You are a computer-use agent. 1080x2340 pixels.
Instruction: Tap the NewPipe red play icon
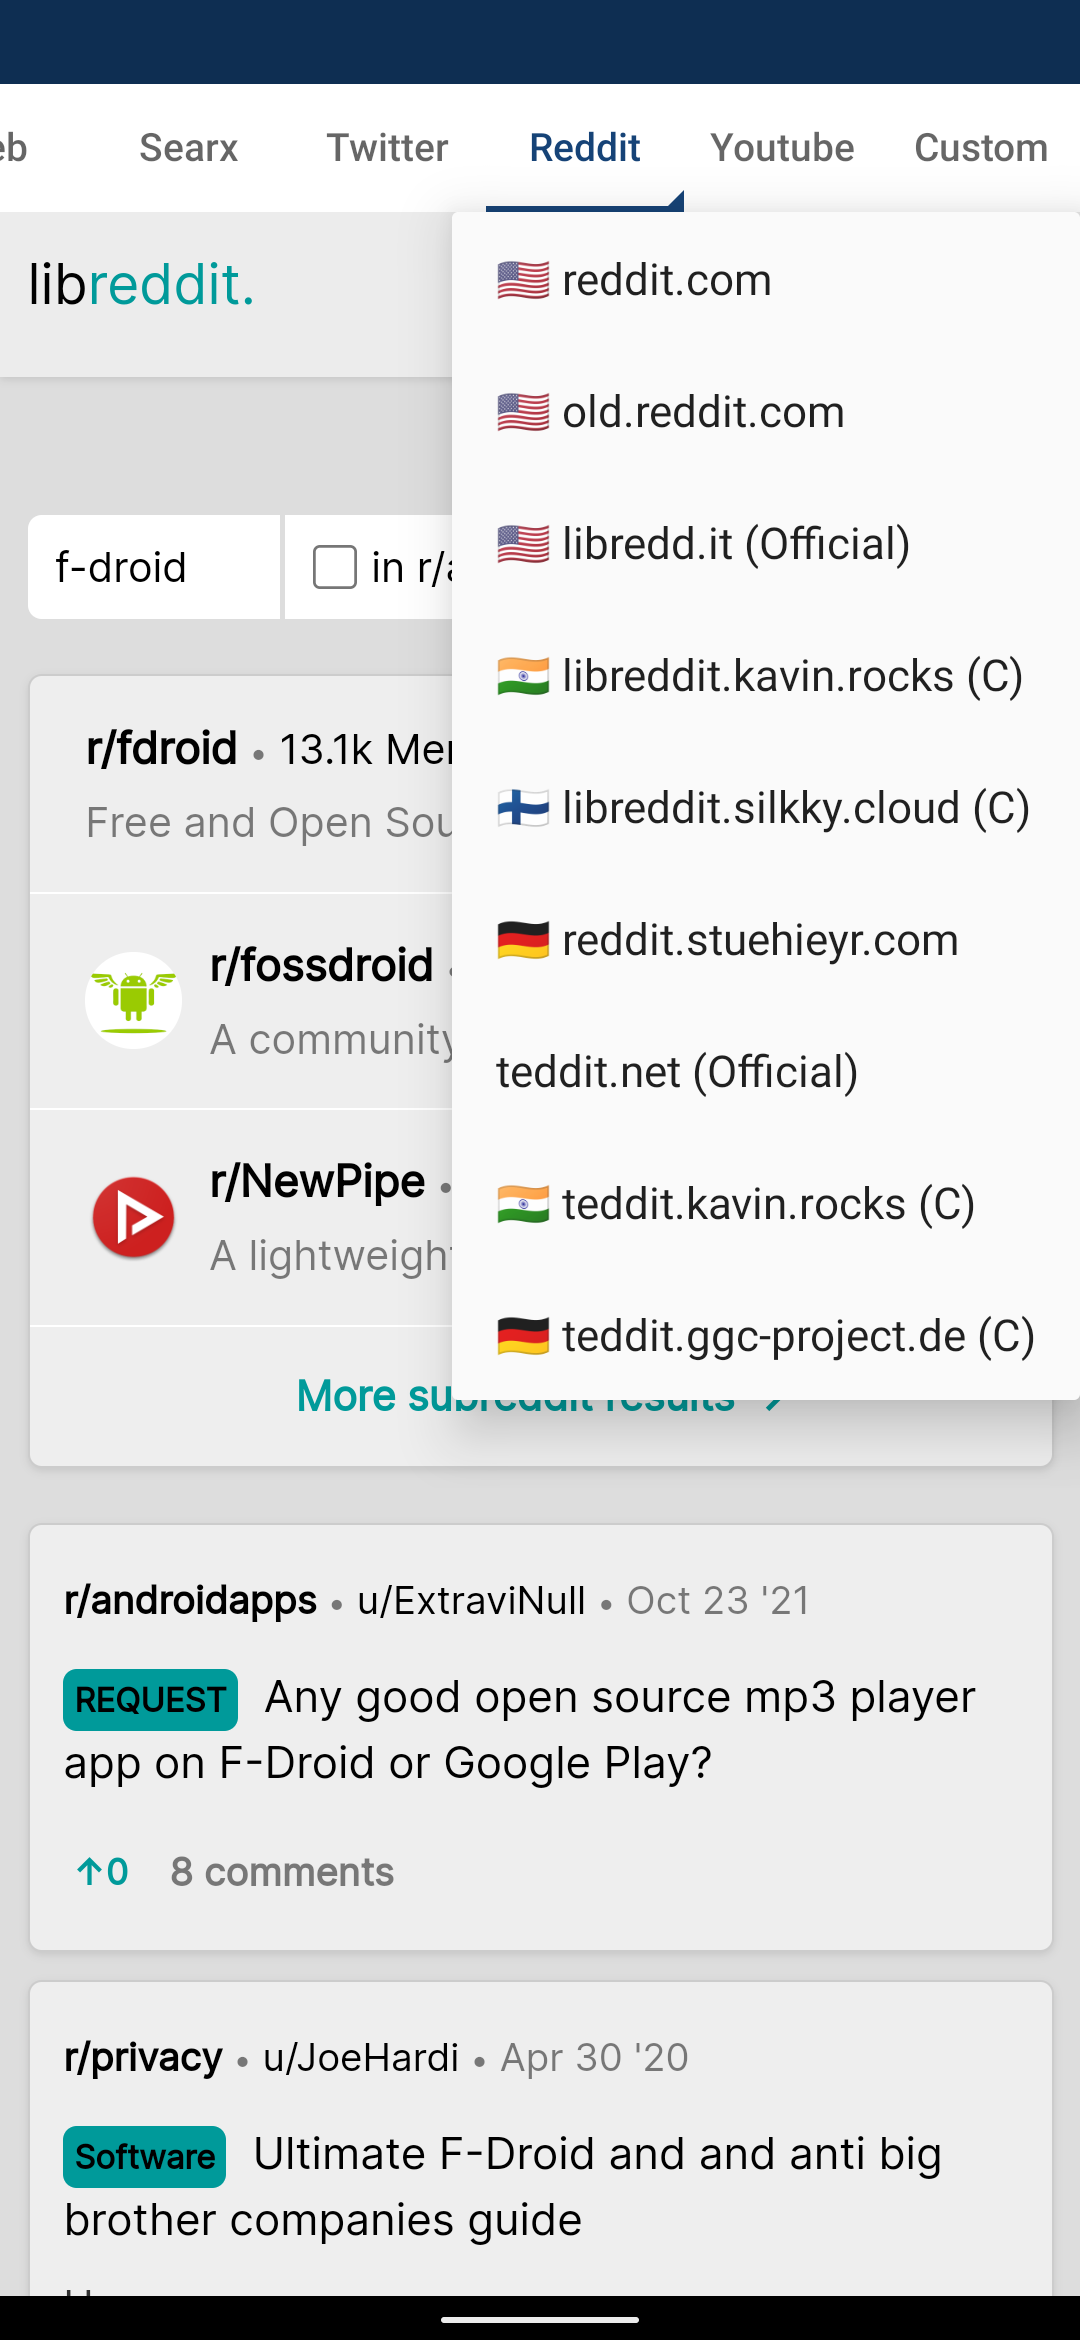(x=133, y=1217)
